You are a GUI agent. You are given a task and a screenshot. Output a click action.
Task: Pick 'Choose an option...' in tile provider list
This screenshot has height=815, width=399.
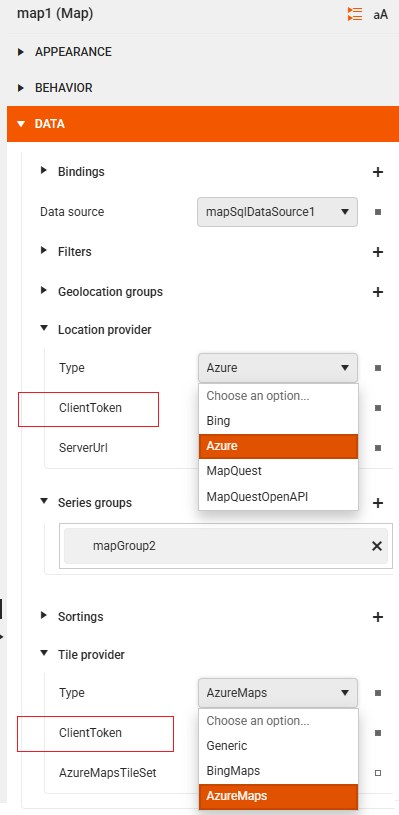(278, 721)
